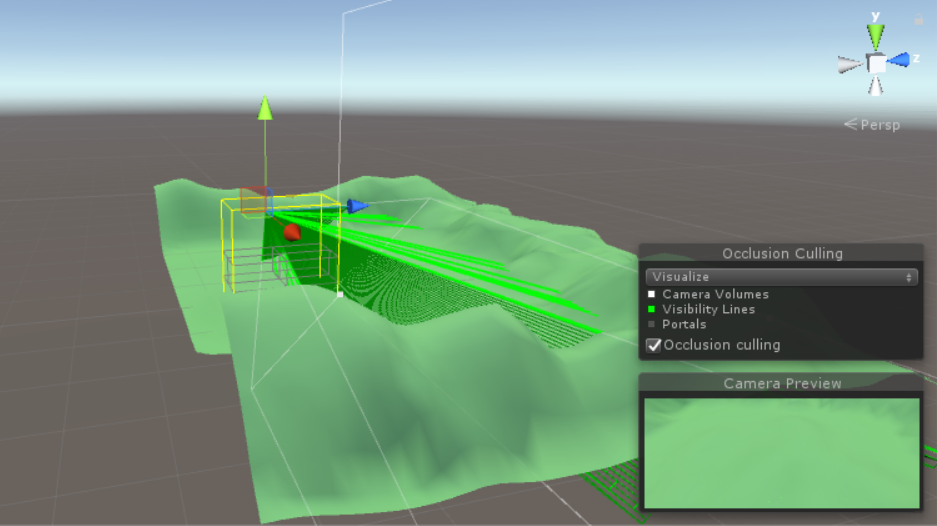Click the Occlusion Culling panel title
Viewport: 937px width, 526px height.
[782, 254]
